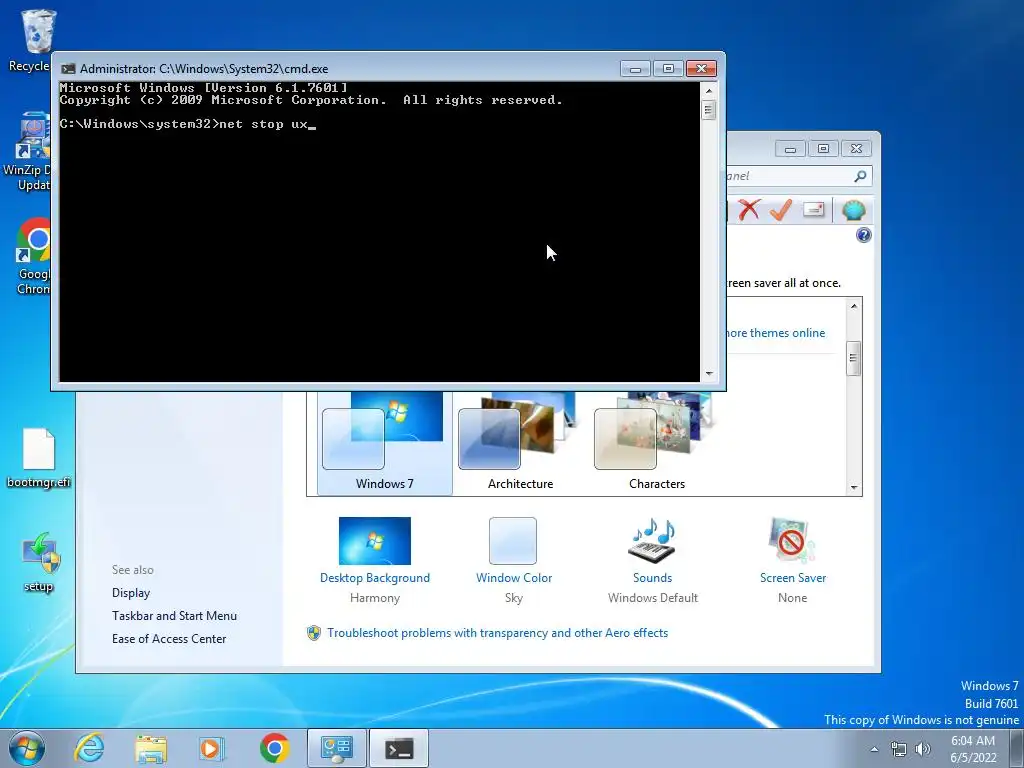Open Sounds settings
Screen dimensions: 1024x768
[x=652, y=560]
